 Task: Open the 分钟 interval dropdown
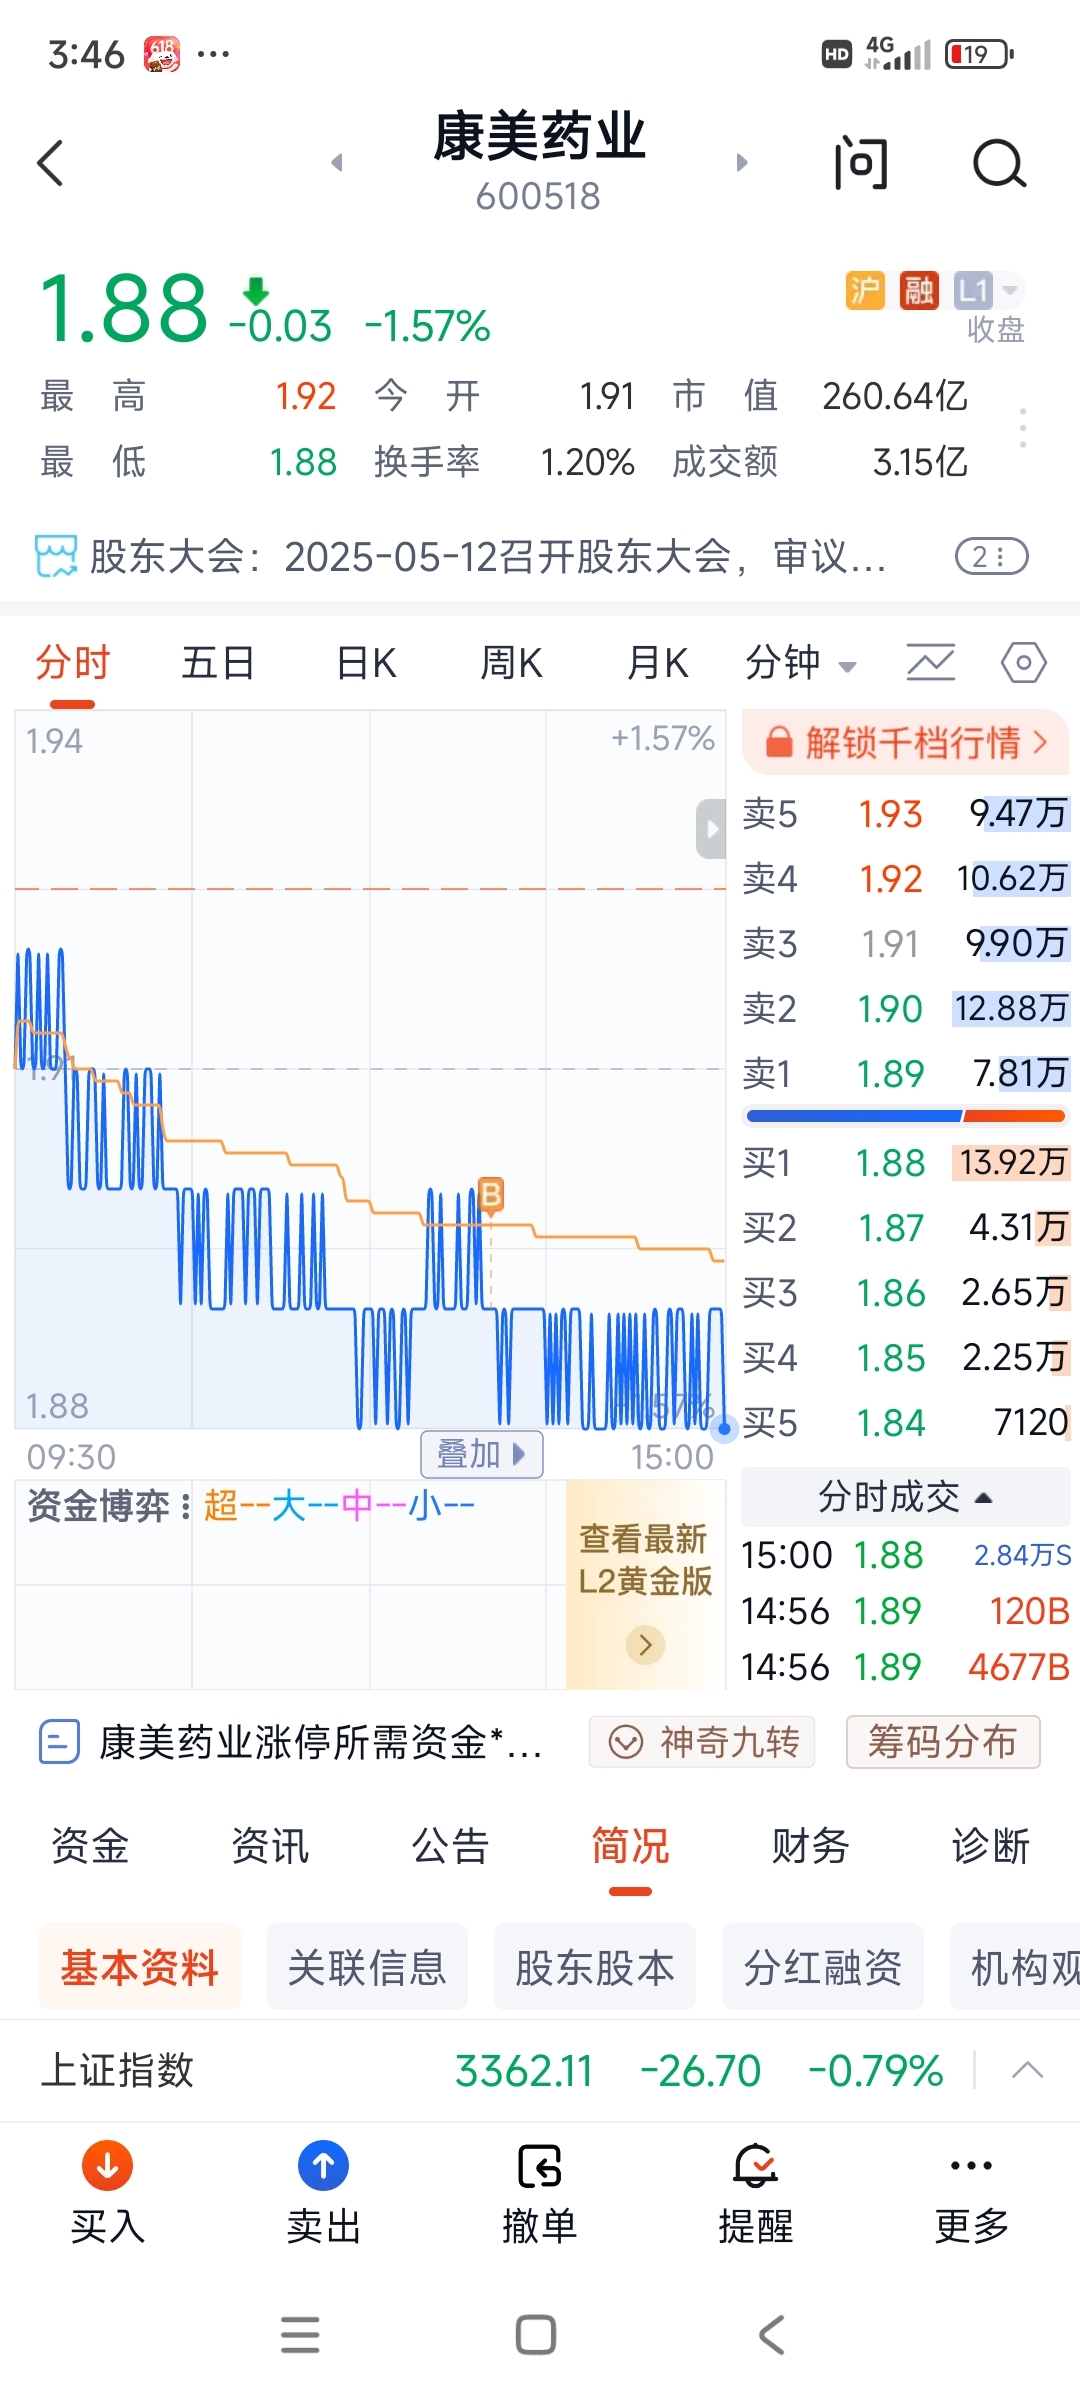800,663
